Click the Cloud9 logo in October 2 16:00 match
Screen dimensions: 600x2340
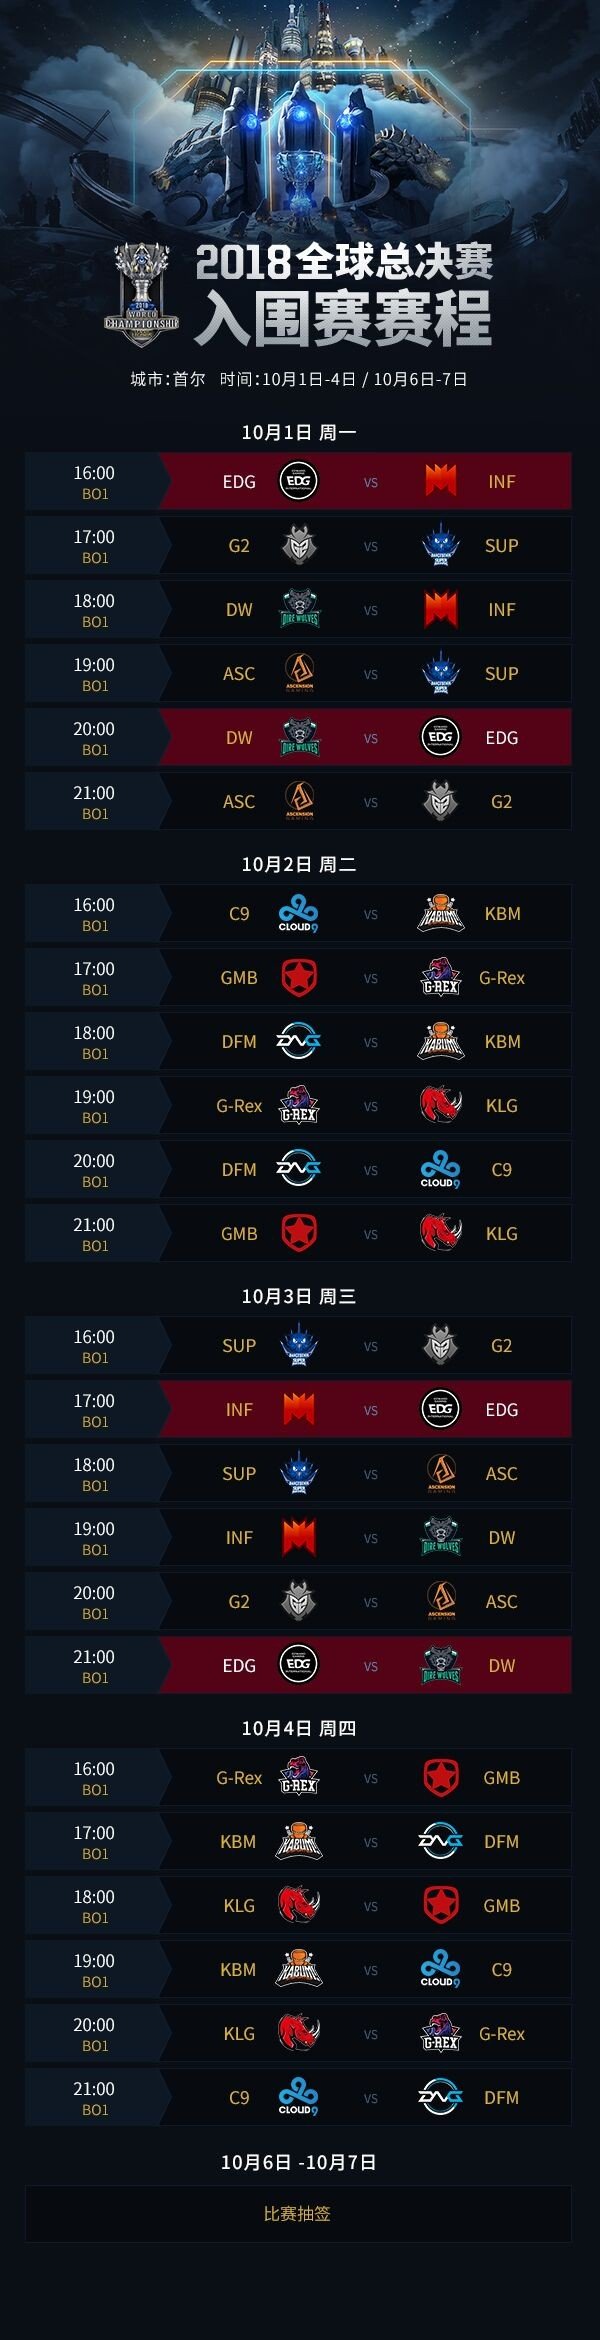298,914
